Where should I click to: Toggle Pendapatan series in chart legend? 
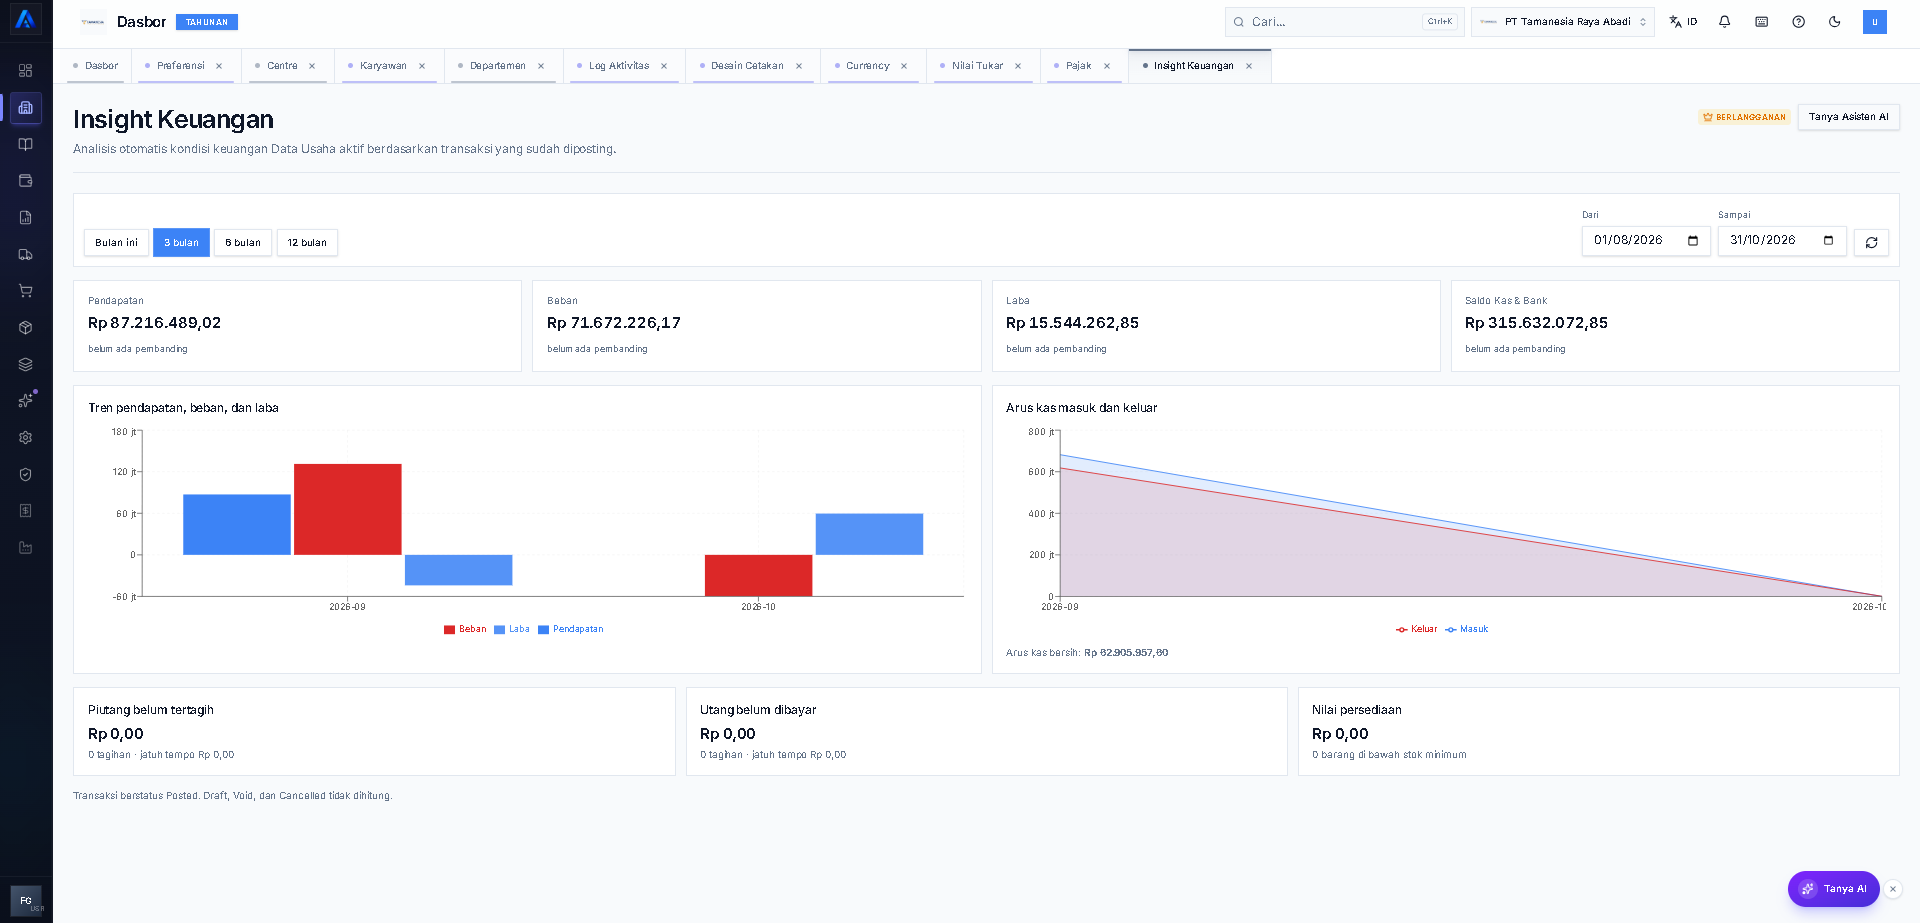[571, 629]
